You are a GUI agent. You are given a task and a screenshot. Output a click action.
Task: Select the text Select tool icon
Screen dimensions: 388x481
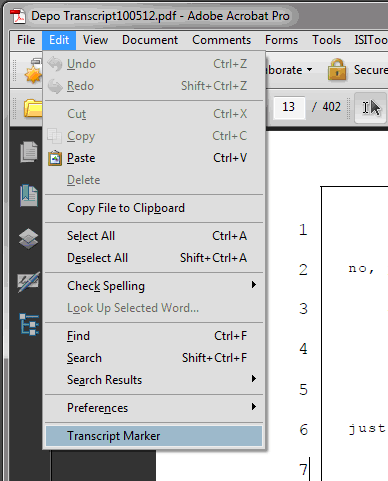(371, 108)
